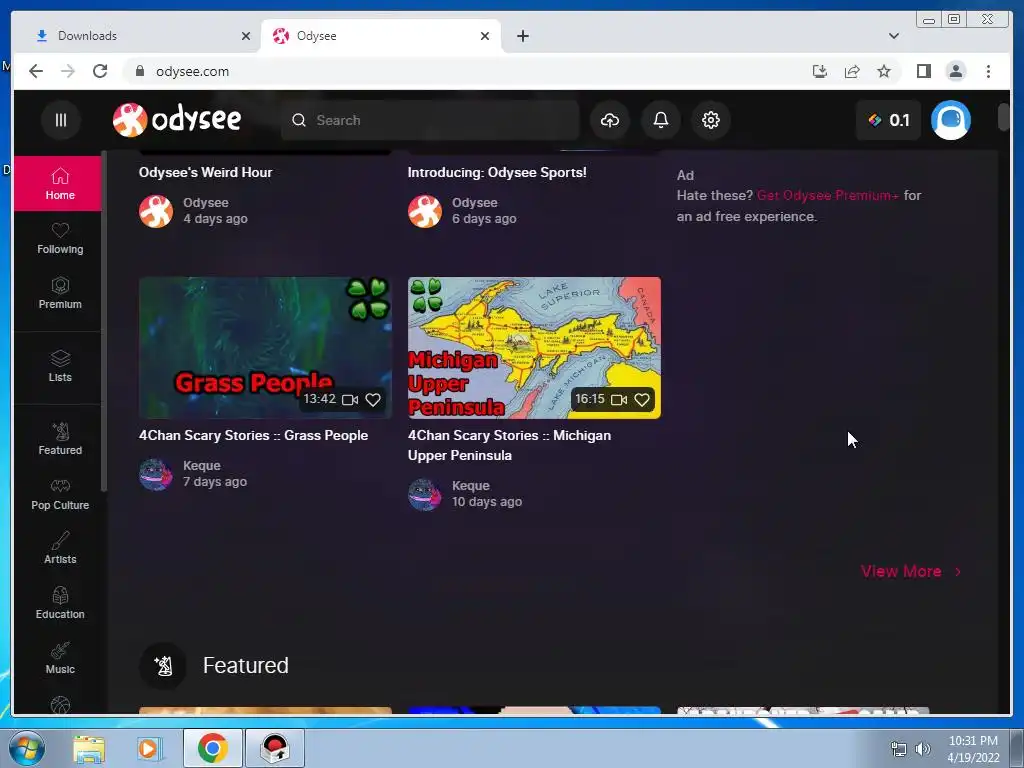Open a new browser tab
Image resolution: width=1024 pixels, height=768 pixels.
point(522,36)
